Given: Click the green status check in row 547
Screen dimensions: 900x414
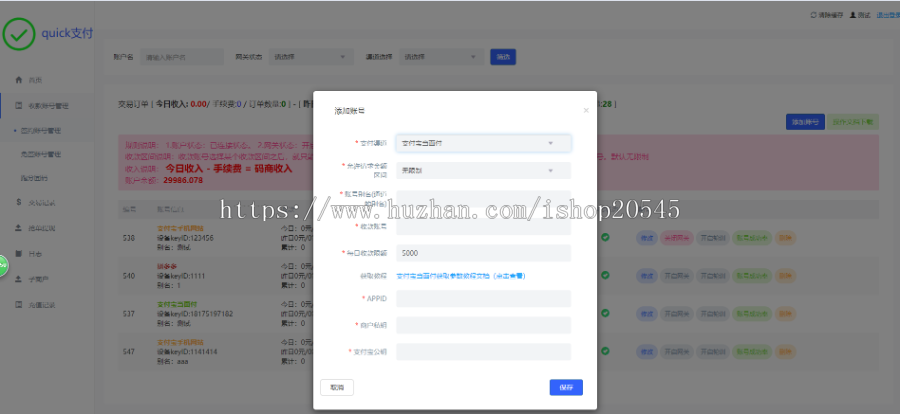Looking at the screenshot, I should click(606, 351).
